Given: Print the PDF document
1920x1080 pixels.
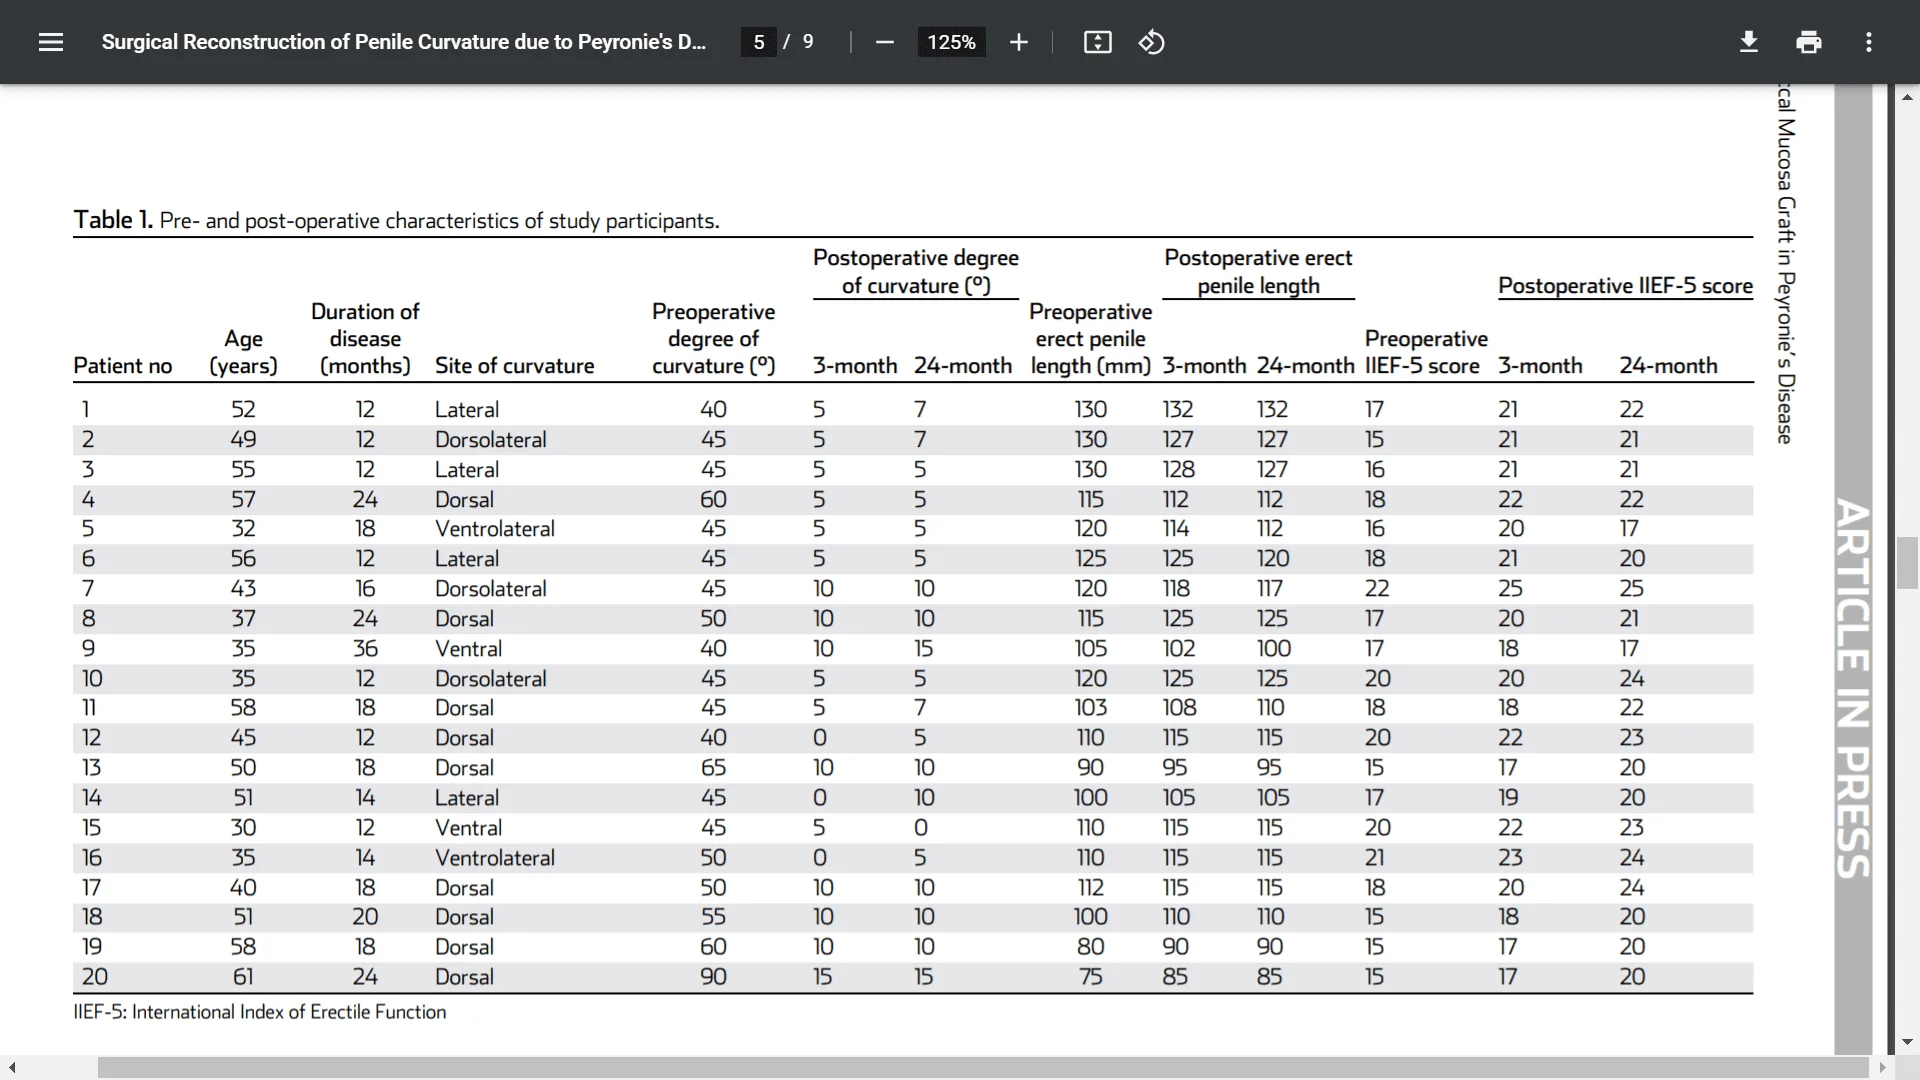Looking at the screenshot, I should point(1808,42).
